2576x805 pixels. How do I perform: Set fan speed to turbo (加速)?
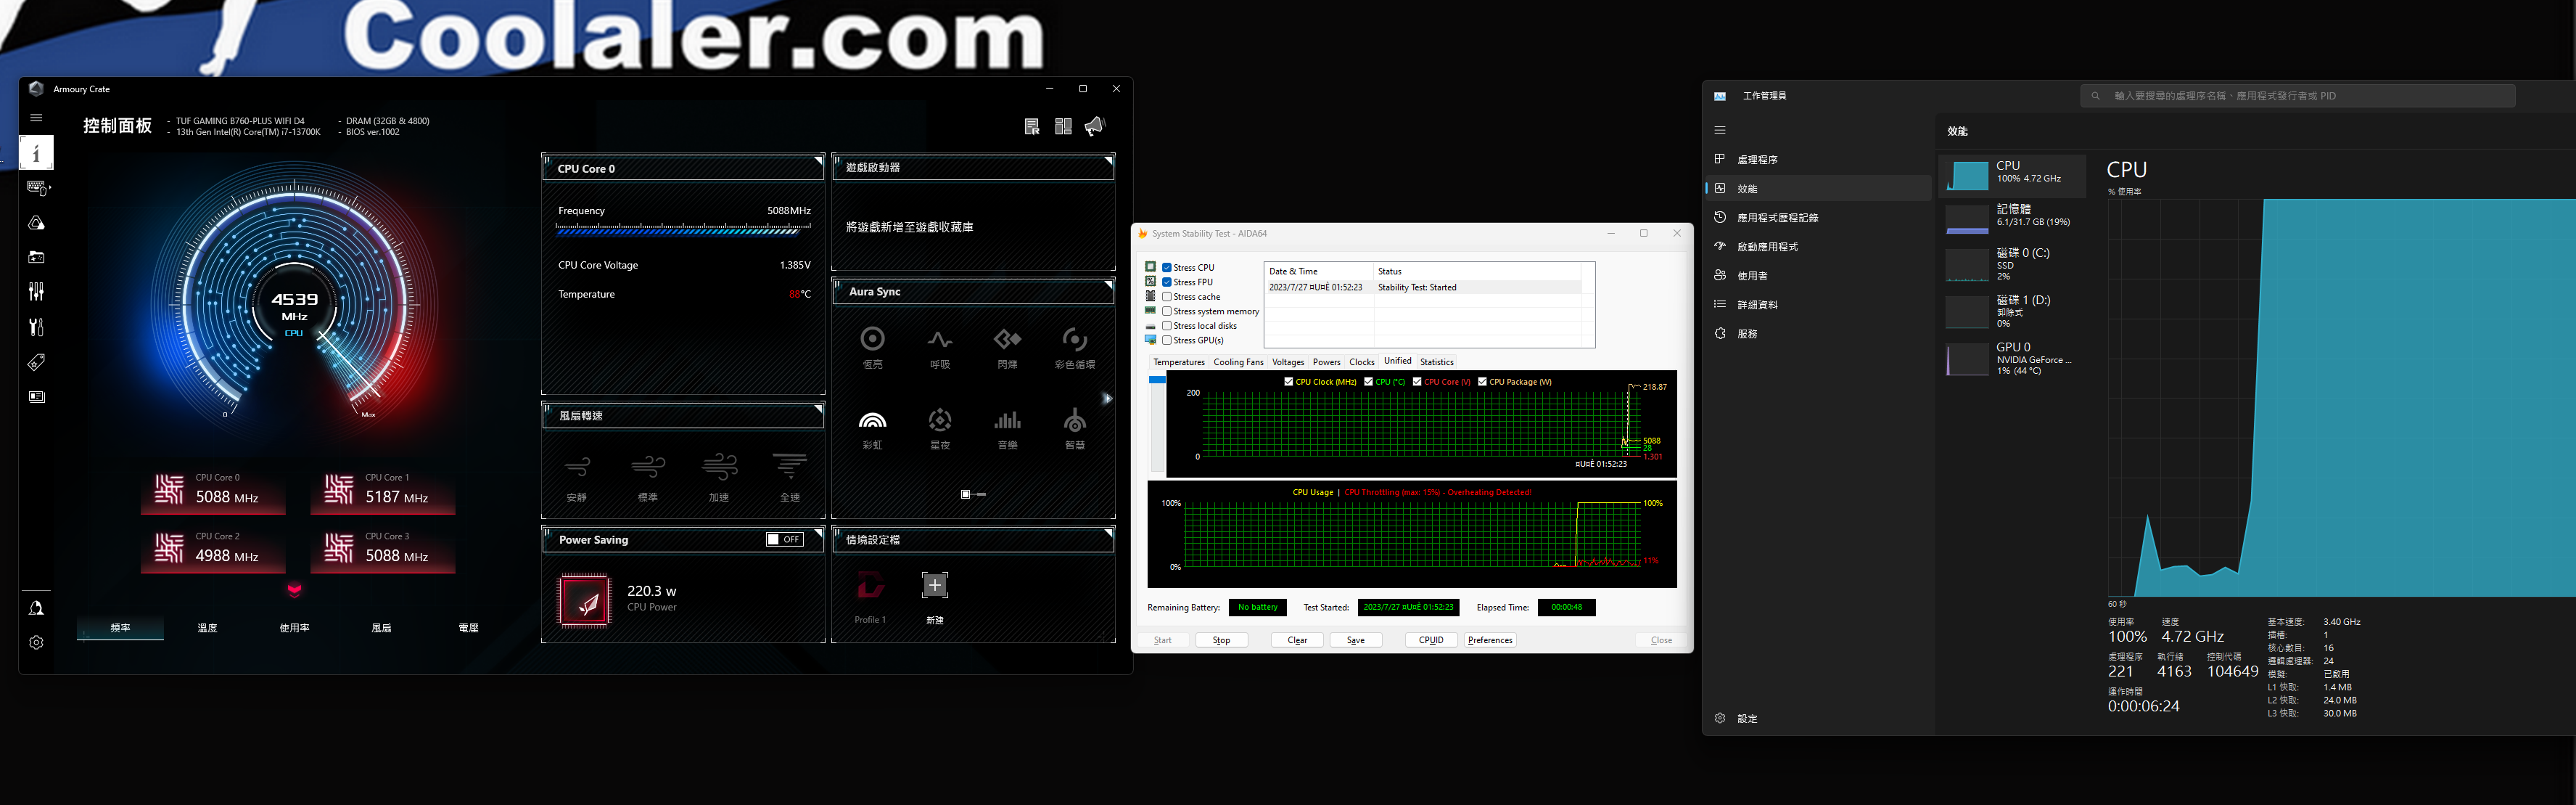(719, 476)
